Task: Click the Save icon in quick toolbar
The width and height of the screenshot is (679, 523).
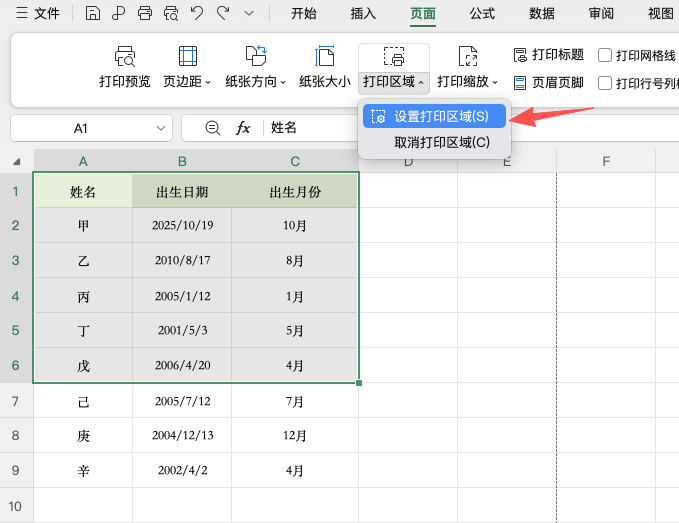Action: click(x=93, y=13)
